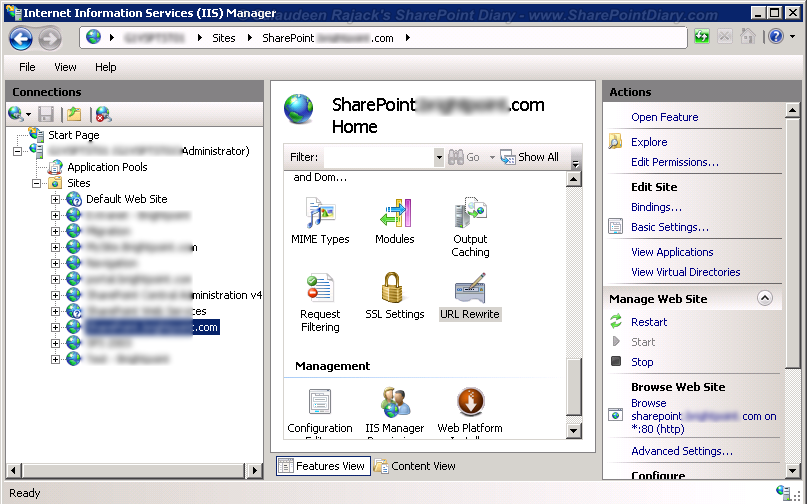Click the greyed Forward navigation arrow

pyautogui.click(x=50, y=39)
